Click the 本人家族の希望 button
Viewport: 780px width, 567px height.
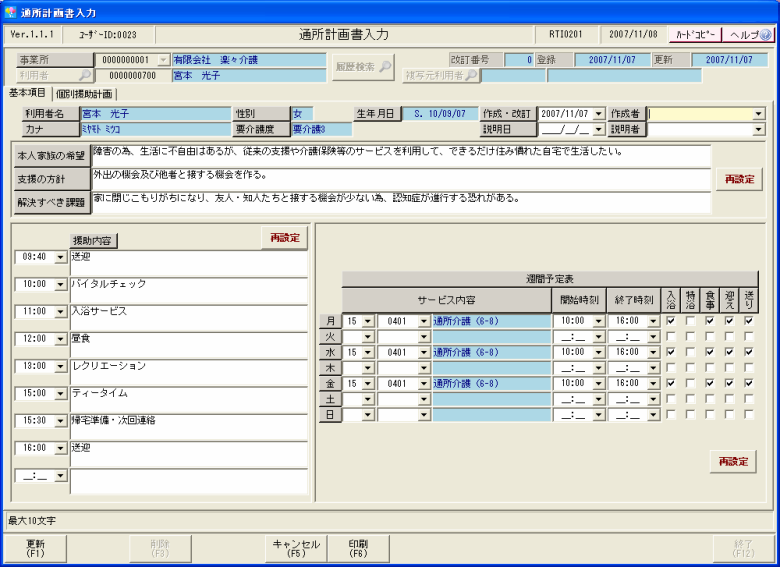coord(51,156)
